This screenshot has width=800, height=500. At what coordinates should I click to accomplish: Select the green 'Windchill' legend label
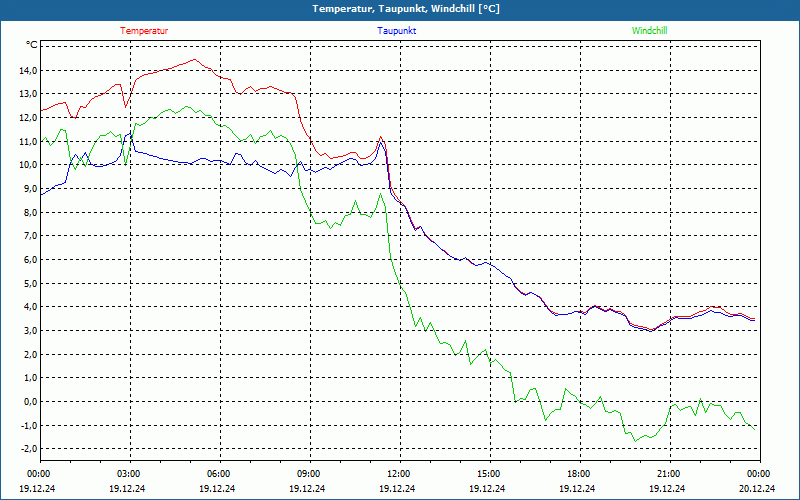649,31
